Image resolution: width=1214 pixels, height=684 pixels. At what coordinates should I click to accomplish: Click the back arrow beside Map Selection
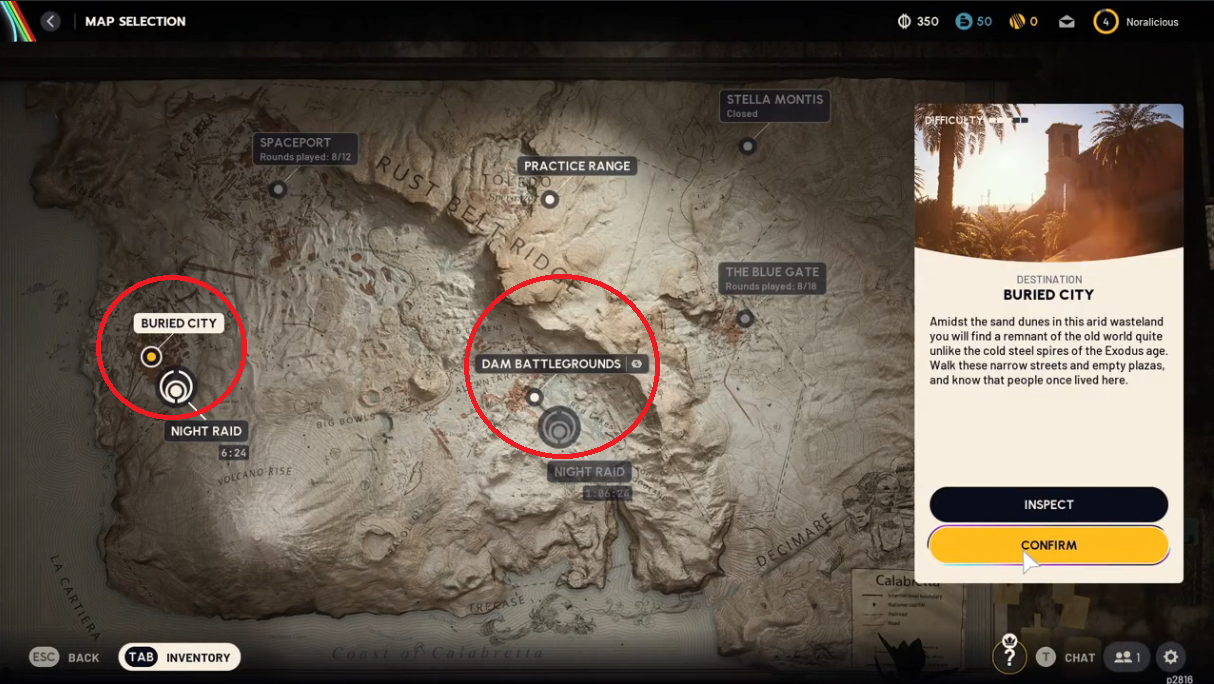click(x=50, y=21)
